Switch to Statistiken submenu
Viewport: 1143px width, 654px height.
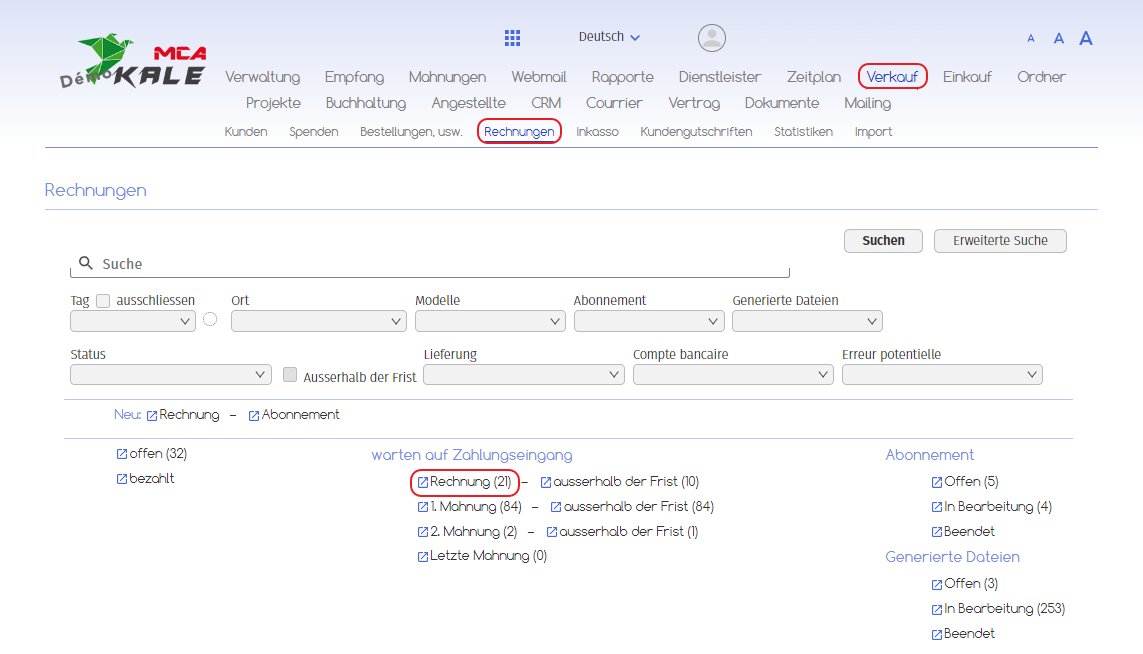(803, 132)
